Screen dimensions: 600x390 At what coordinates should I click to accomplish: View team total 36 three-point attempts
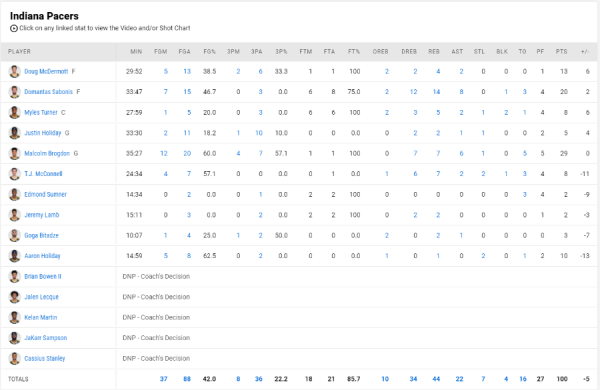(x=259, y=379)
